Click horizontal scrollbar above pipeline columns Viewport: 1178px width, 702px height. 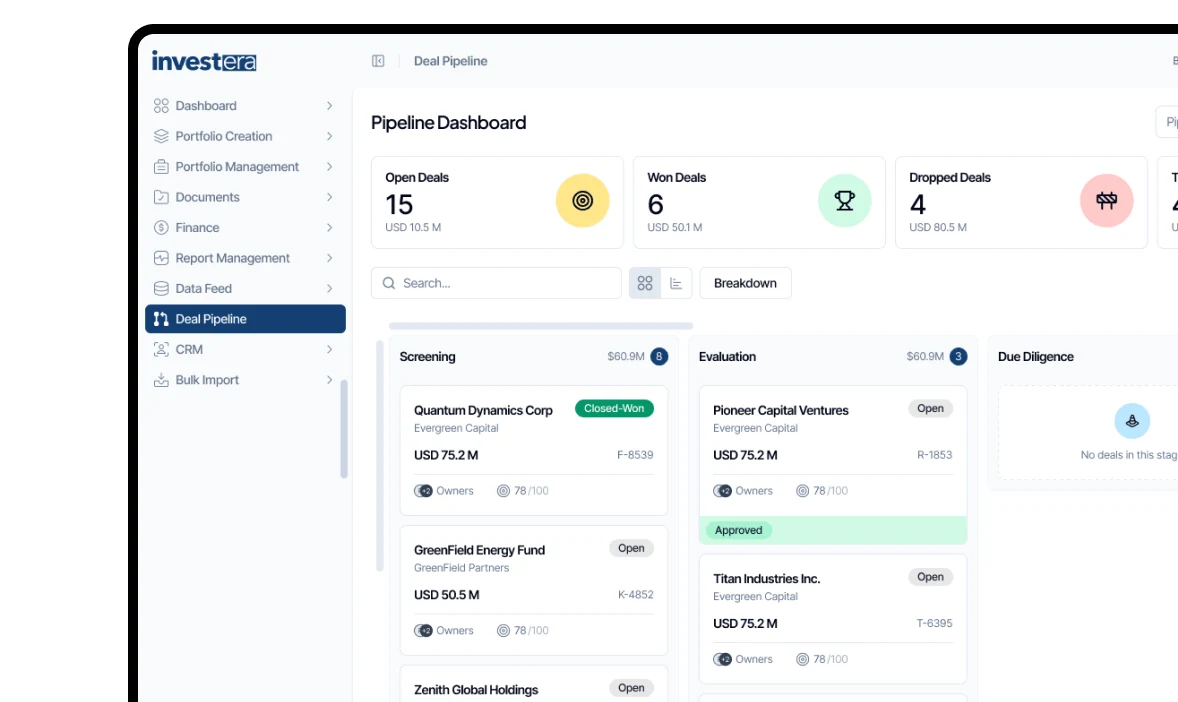point(541,326)
